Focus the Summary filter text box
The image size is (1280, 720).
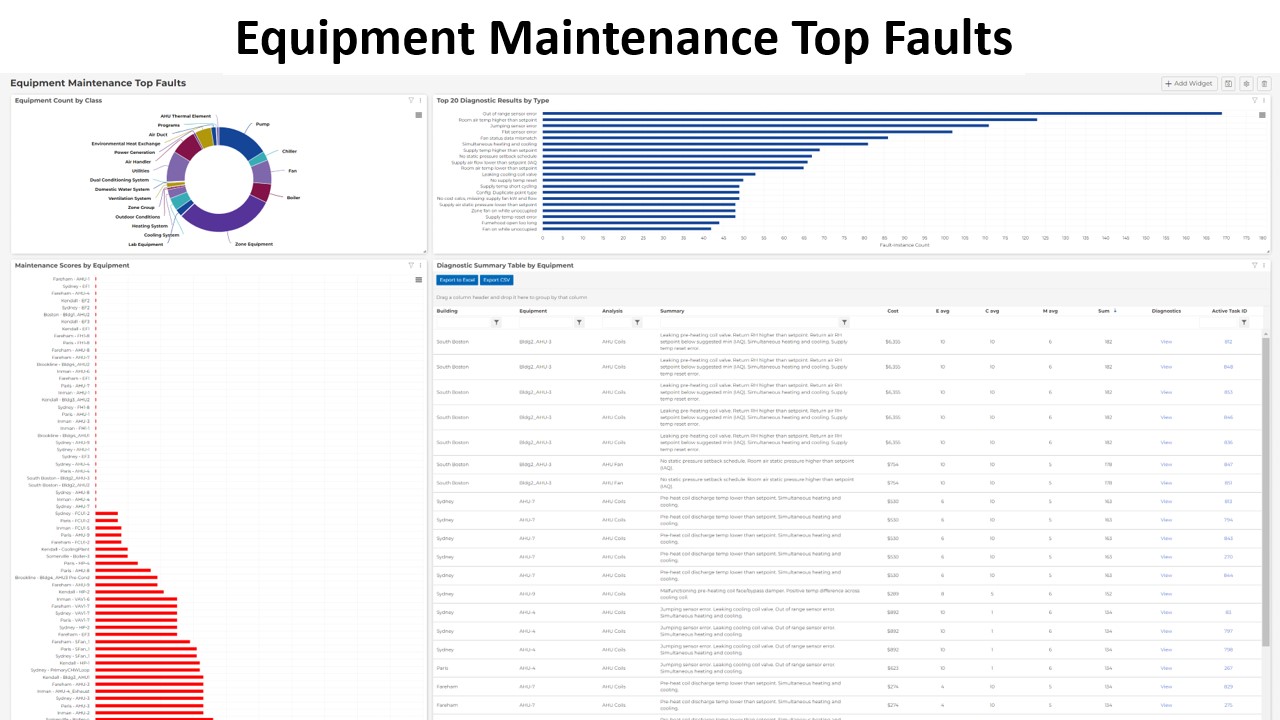pos(749,323)
